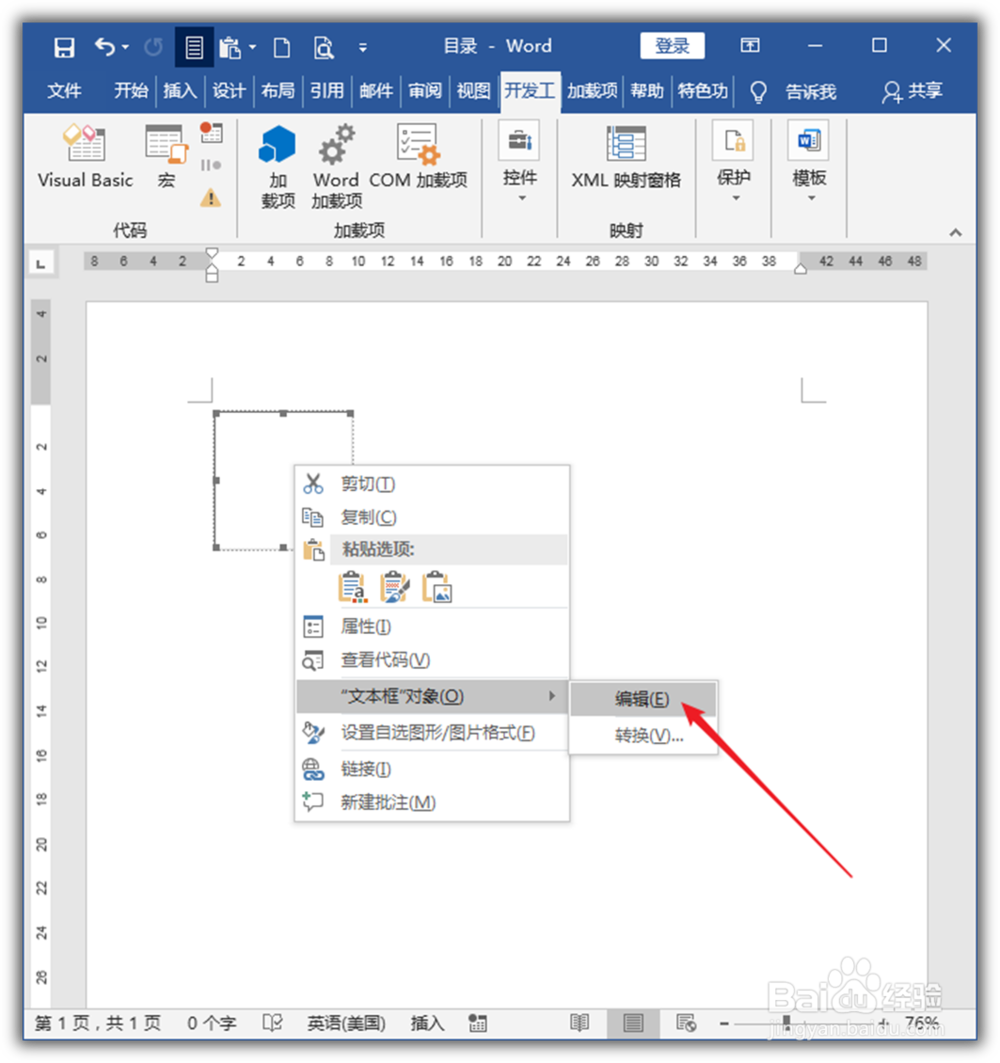Paste as picture icon
Screen dimensions: 1000x1063
(437, 587)
